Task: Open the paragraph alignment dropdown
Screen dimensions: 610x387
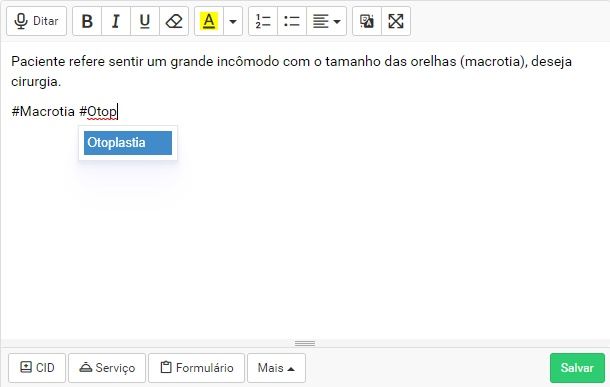Action: pyautogui.click(x=326, y=21)
